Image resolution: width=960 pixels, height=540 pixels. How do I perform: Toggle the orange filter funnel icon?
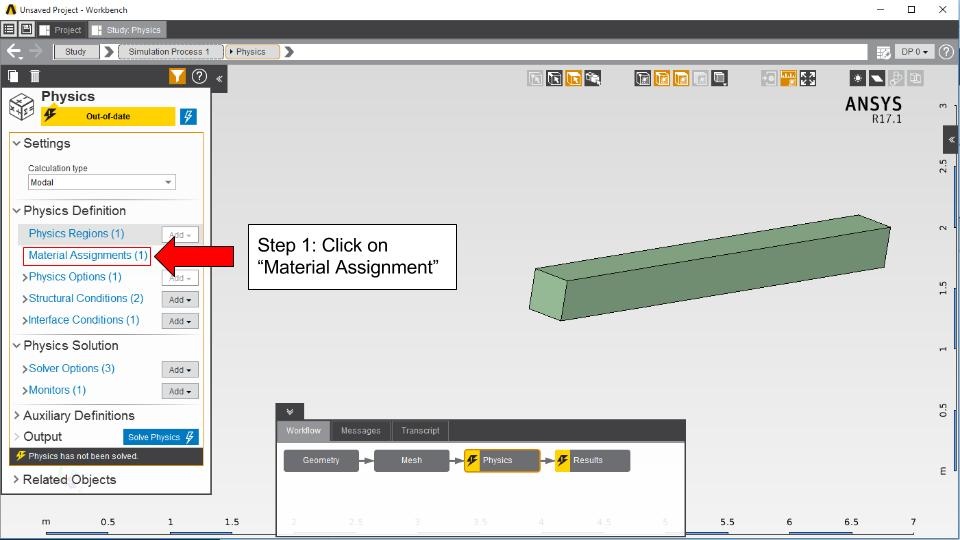pos(177,76)
